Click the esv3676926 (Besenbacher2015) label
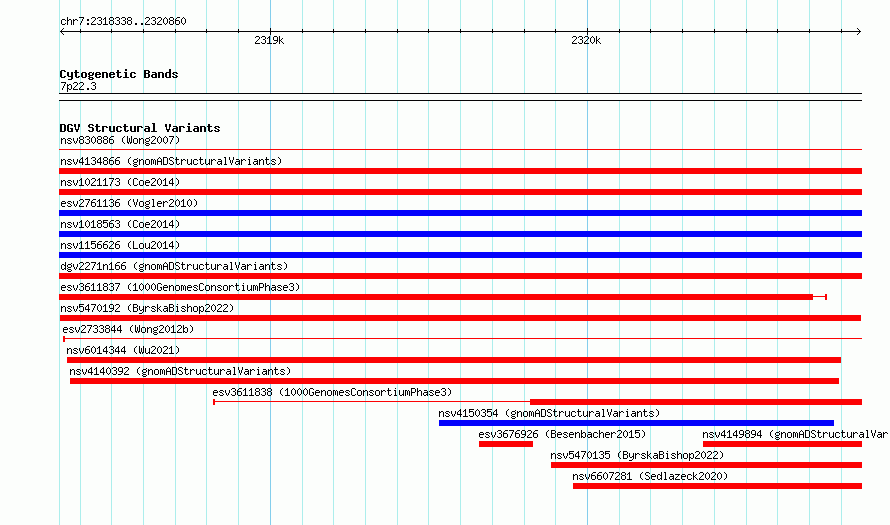 point(562,434)
